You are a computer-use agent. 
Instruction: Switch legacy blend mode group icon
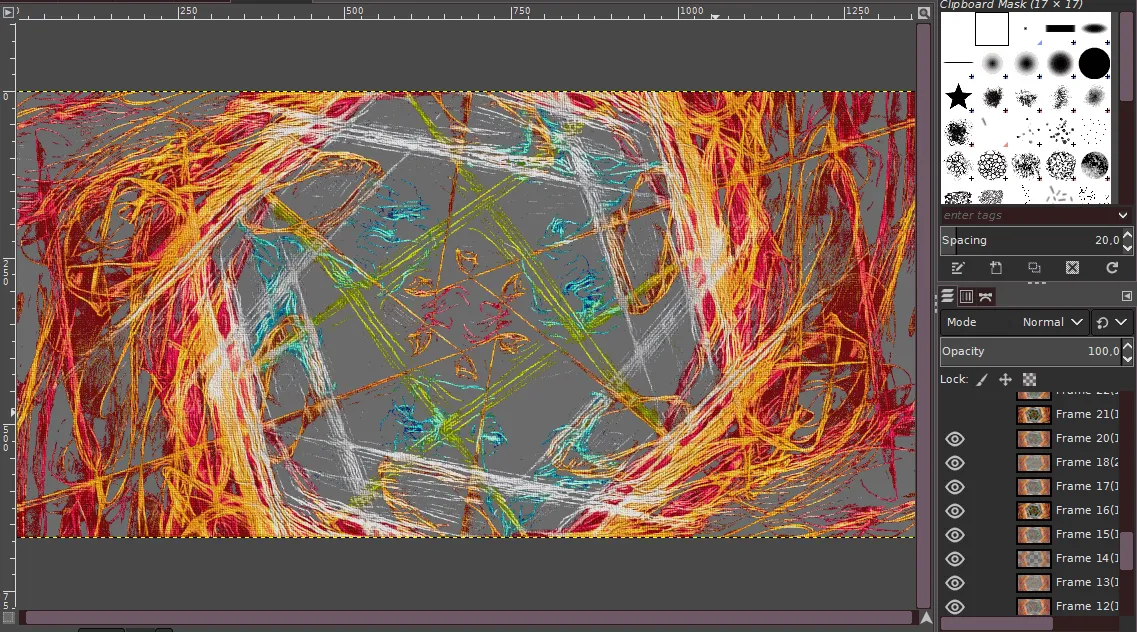tap(1102, 323)
